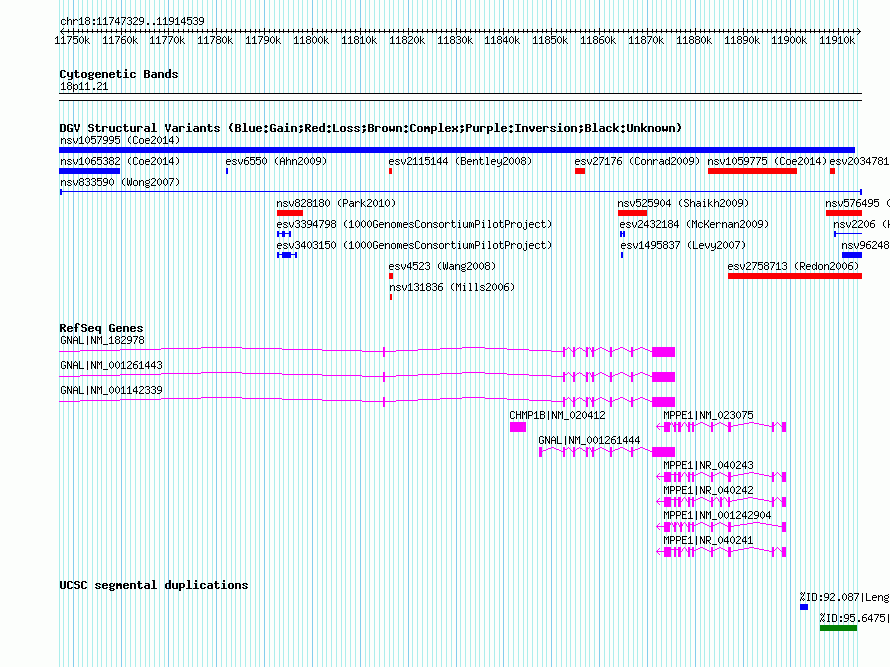This screenshot has width=890, height=667.
Task: Select the Cytogenetic Bands track title
Action: 119,74
